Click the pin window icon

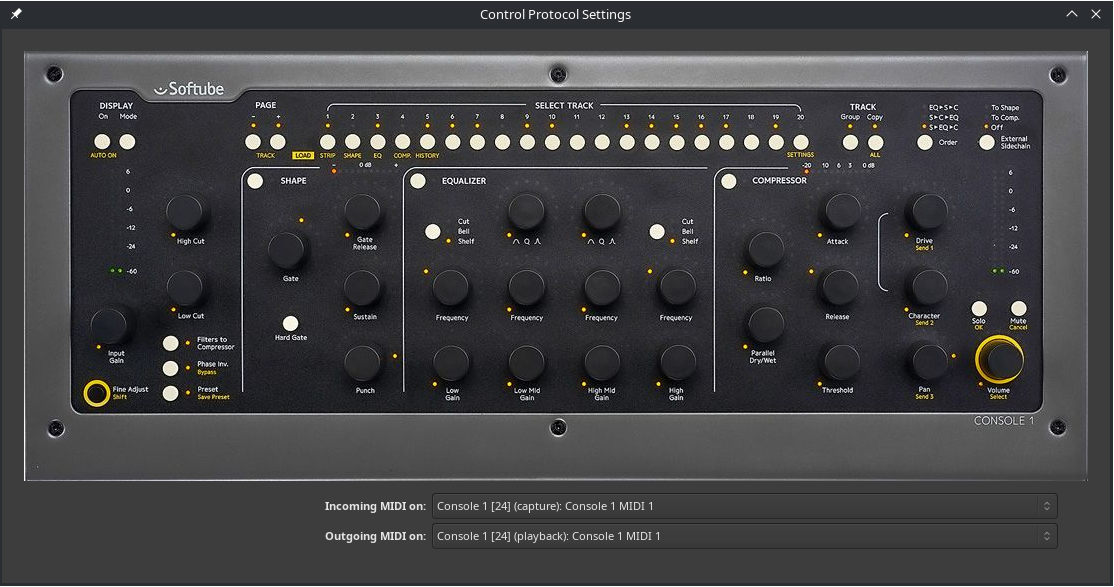pos(16,14)
